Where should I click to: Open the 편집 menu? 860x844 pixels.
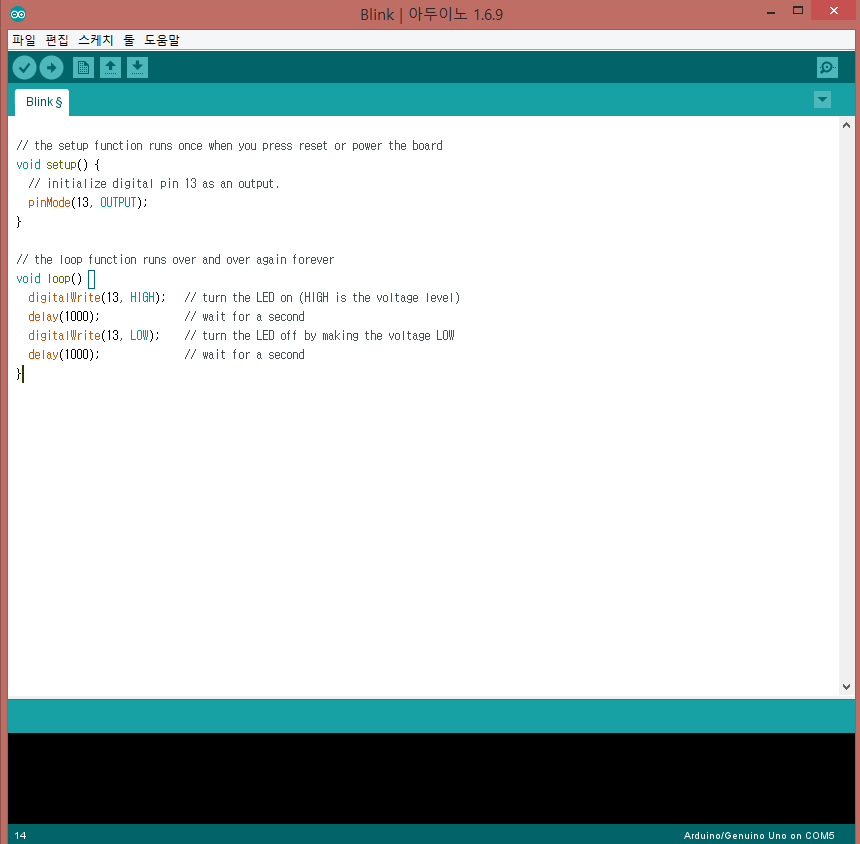pos(56,40)
